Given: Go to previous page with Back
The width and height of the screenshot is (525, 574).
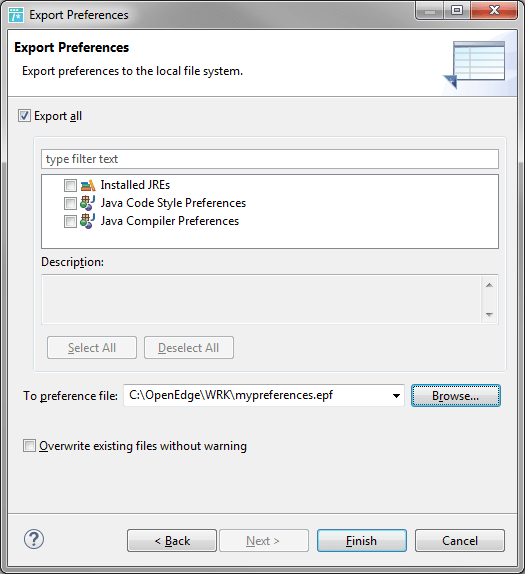Looking at the screenshot, I should 172,541.
